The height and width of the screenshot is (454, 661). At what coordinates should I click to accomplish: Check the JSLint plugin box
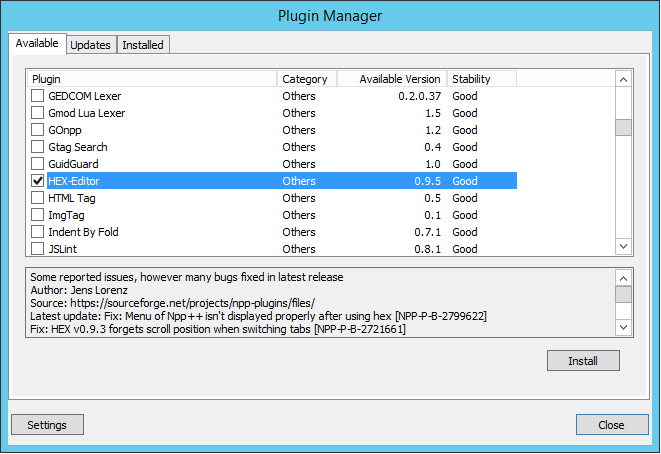point(38,249)
